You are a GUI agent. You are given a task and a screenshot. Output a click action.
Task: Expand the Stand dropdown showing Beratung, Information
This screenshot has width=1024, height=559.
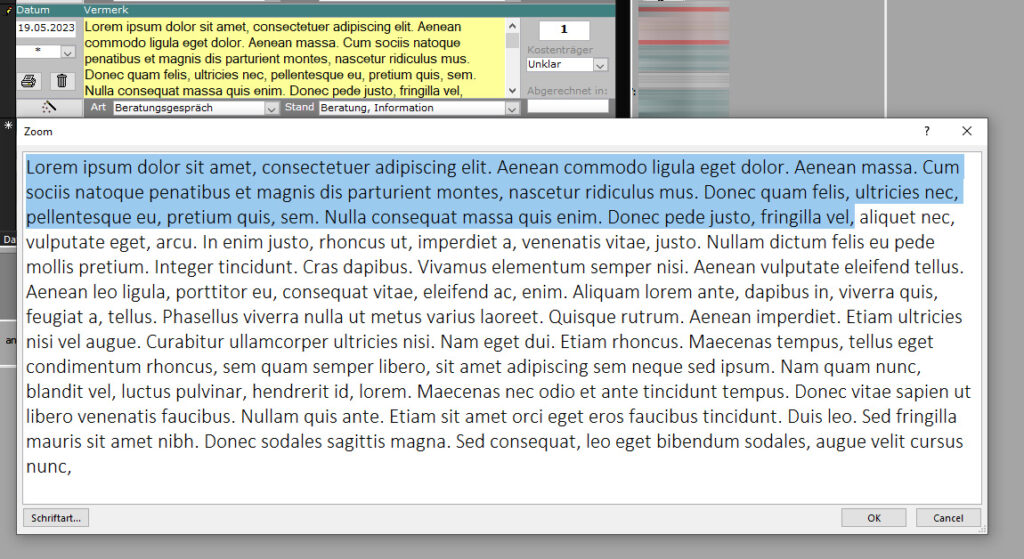512,108
